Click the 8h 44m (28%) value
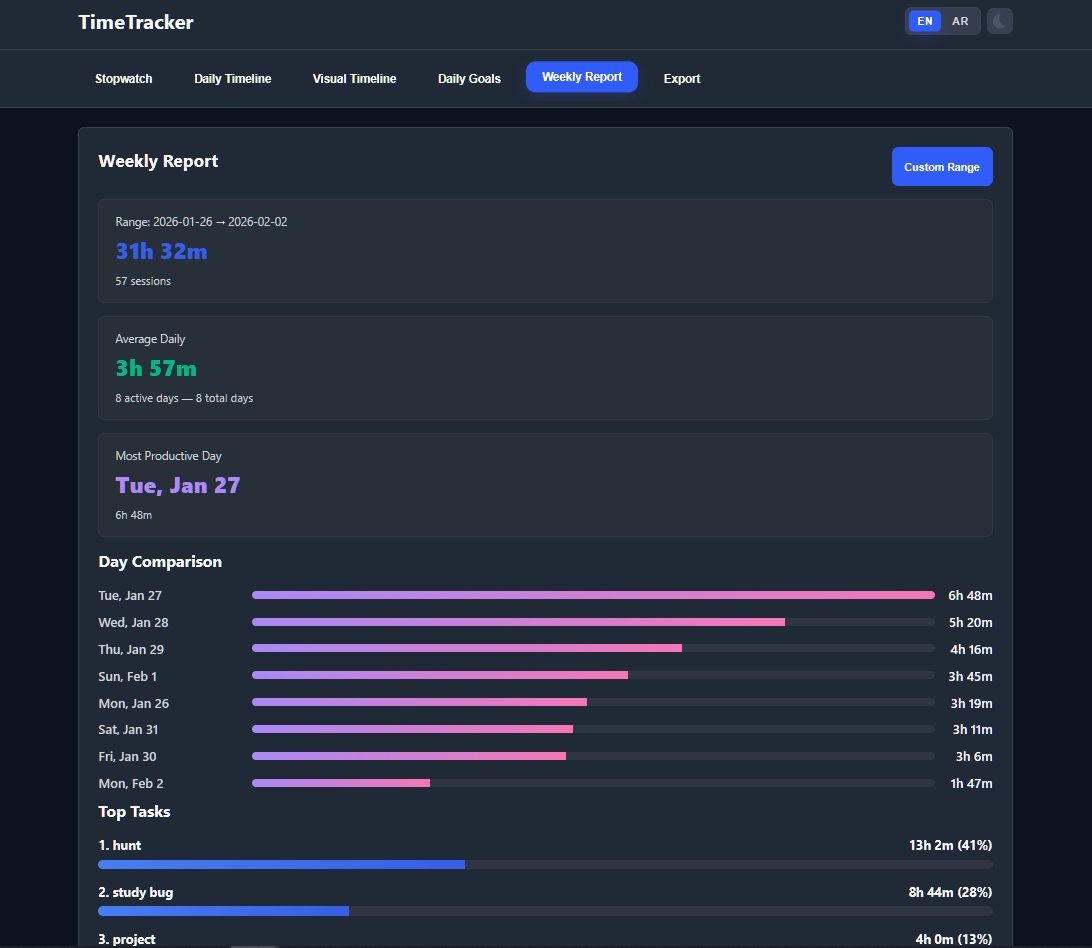The image size is (1092, 948). (951, 892)
